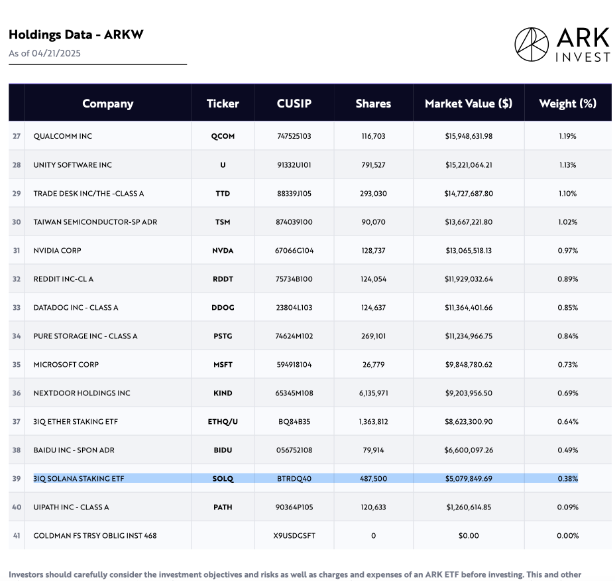This screenshot has height=583, width=615.
Task: Click the RDDT ticker cell
Action: click(223, 279)
